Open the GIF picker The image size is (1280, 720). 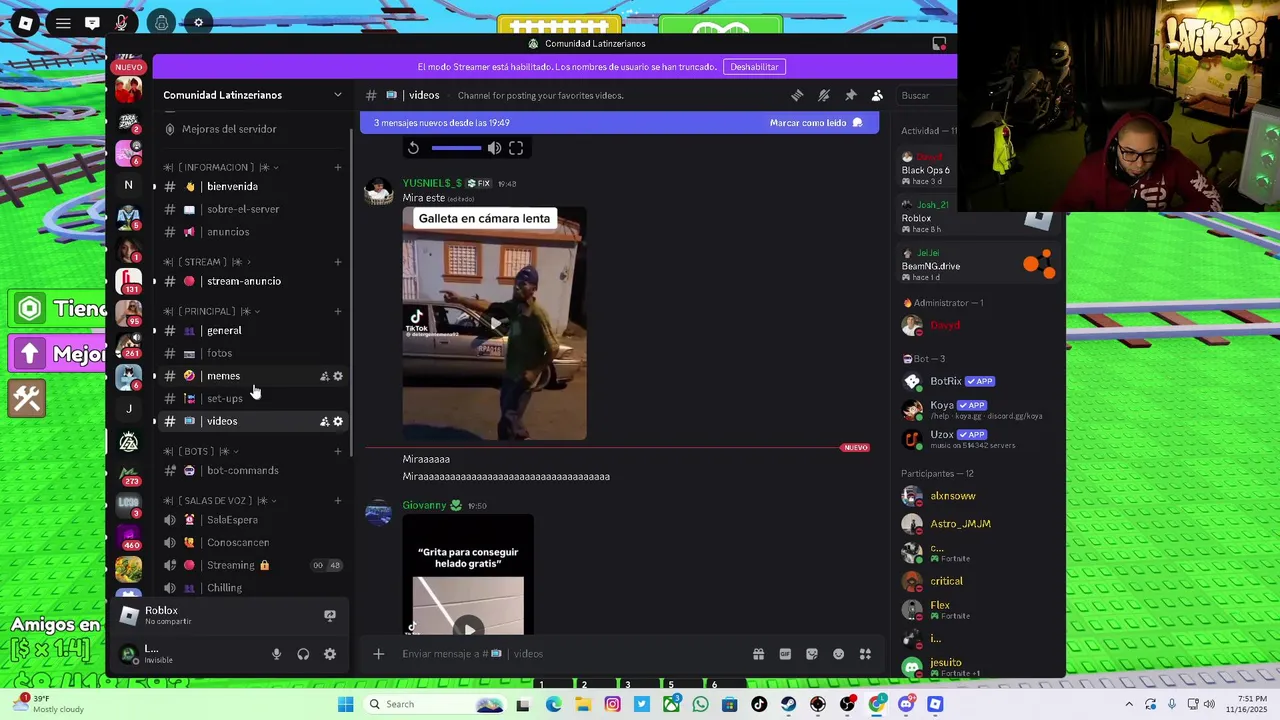[x=785, y=654]
